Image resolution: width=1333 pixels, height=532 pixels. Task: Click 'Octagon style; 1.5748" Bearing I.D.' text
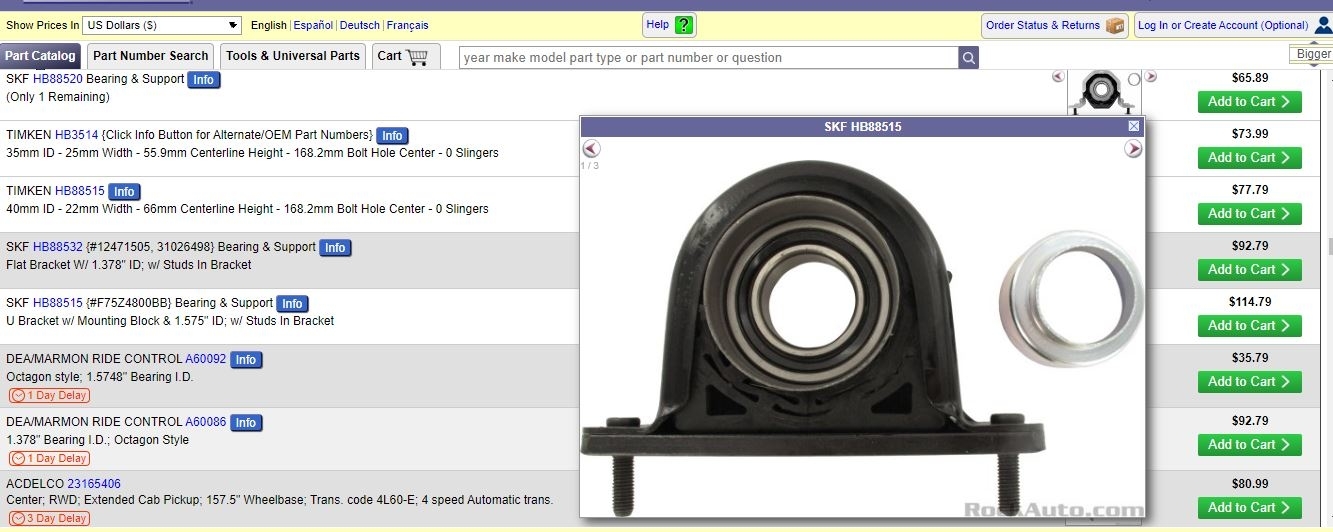(100, 377)
